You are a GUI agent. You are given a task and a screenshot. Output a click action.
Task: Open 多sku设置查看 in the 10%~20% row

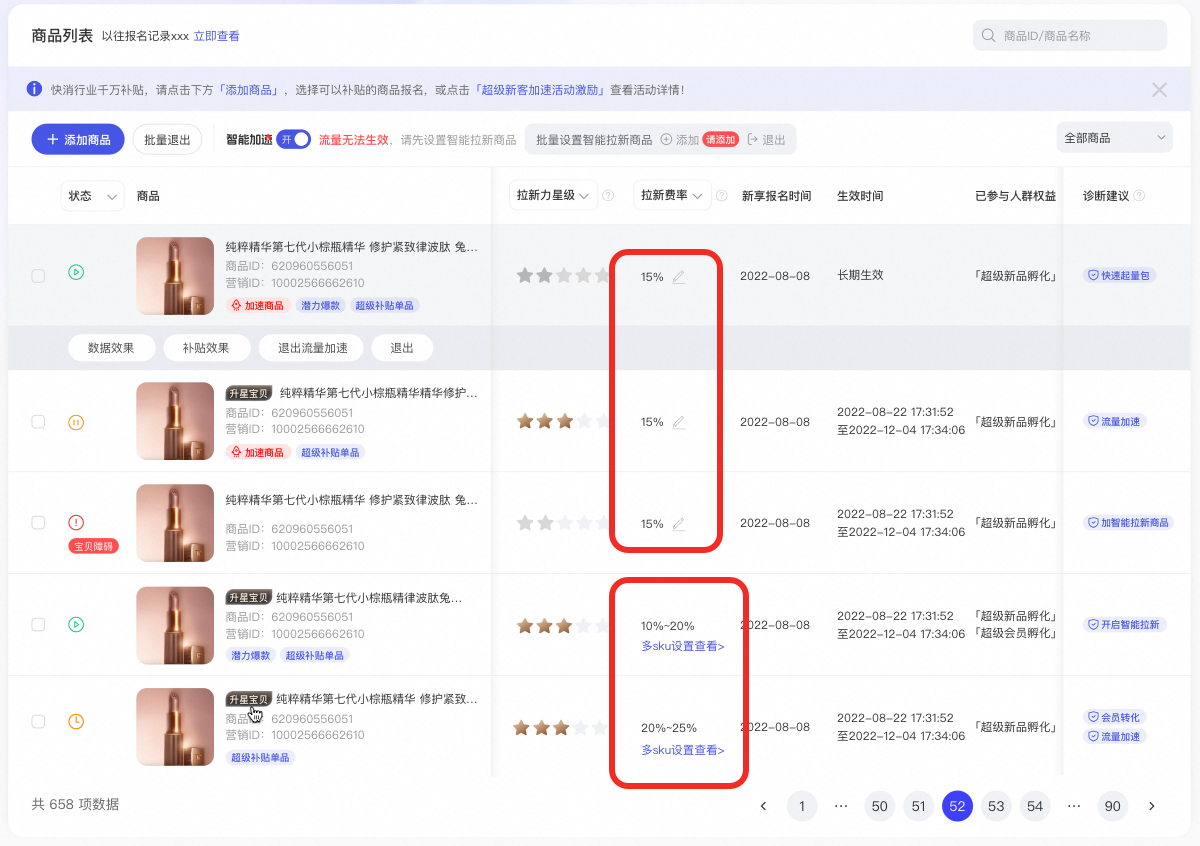click(683, 646)
